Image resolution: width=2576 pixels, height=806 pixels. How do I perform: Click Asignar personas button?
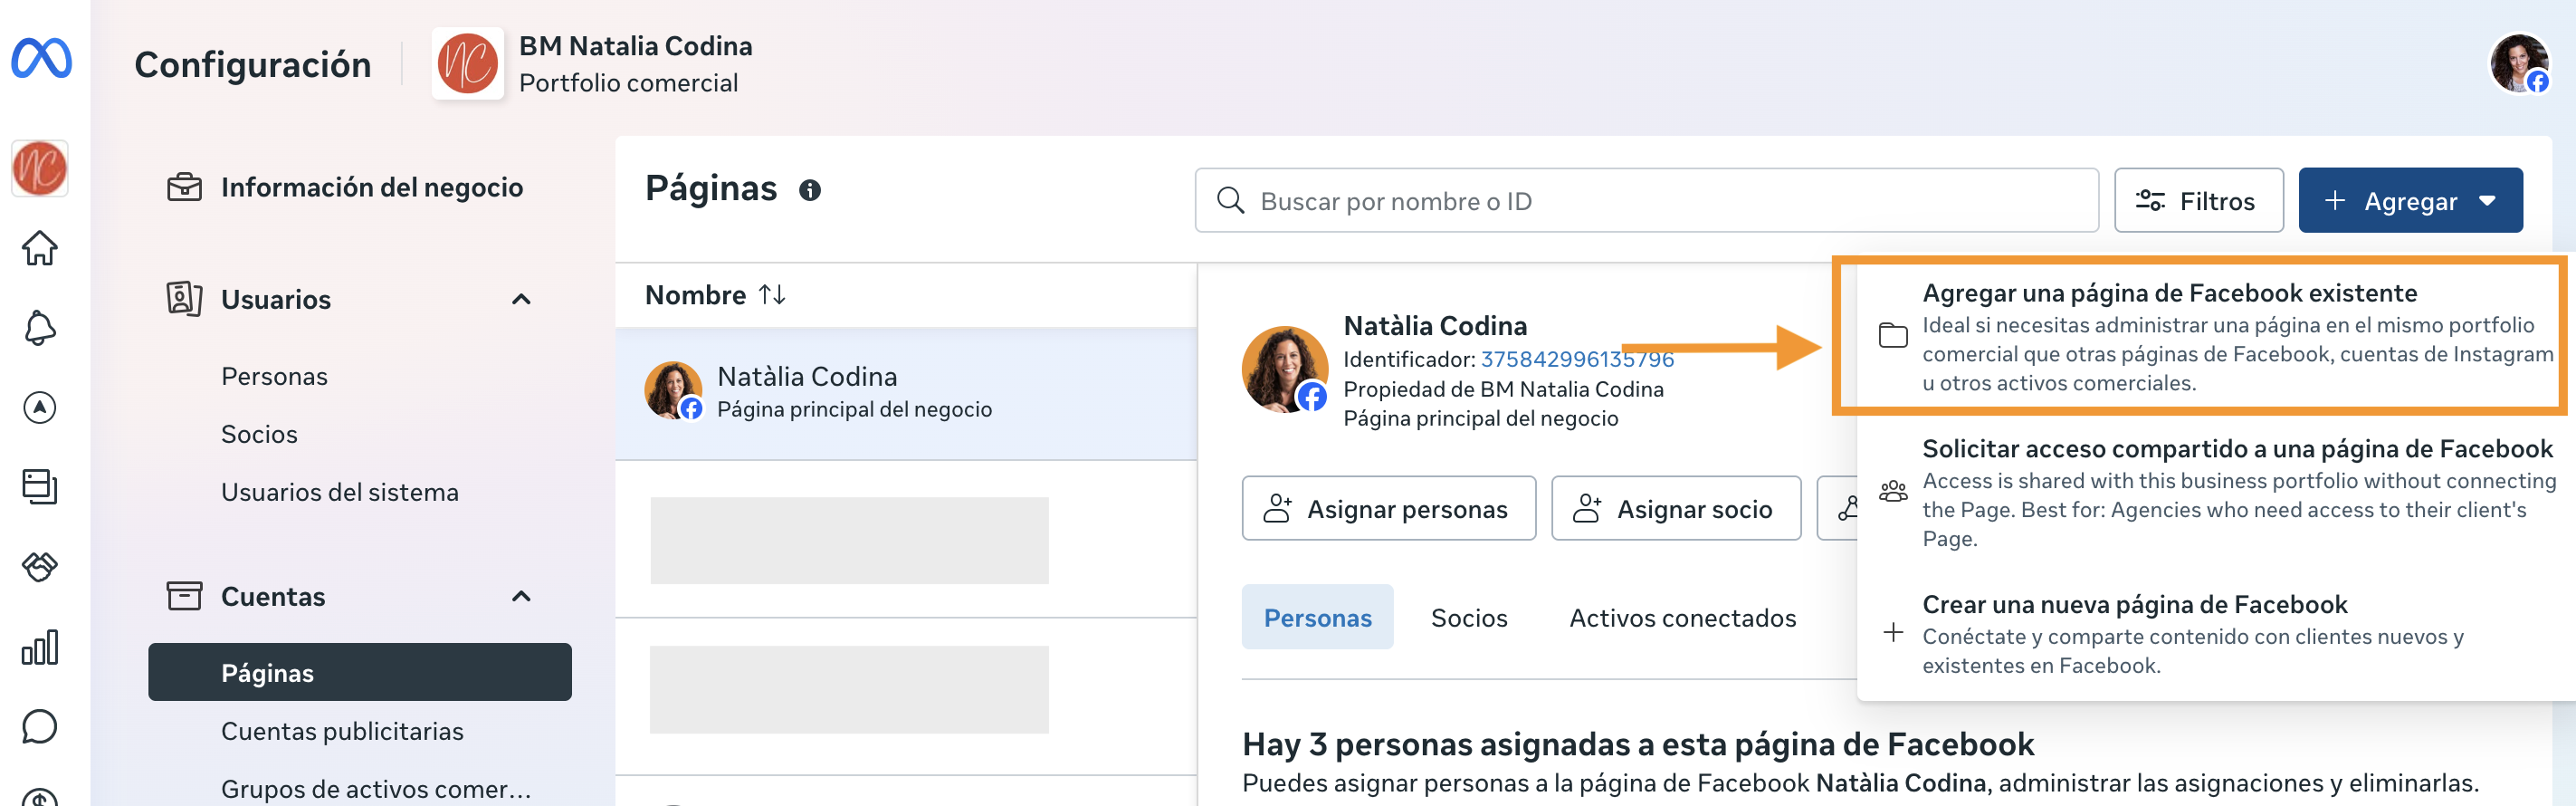point(1389,509)
